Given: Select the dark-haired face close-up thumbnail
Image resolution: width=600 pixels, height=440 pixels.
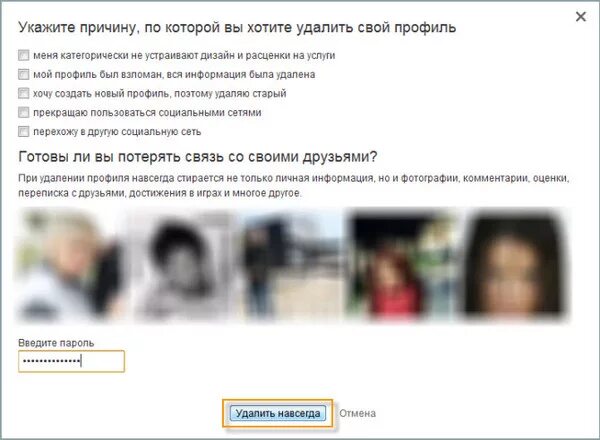Looking at the screenshot, I should pyautogui.click(x=517, y=265).
